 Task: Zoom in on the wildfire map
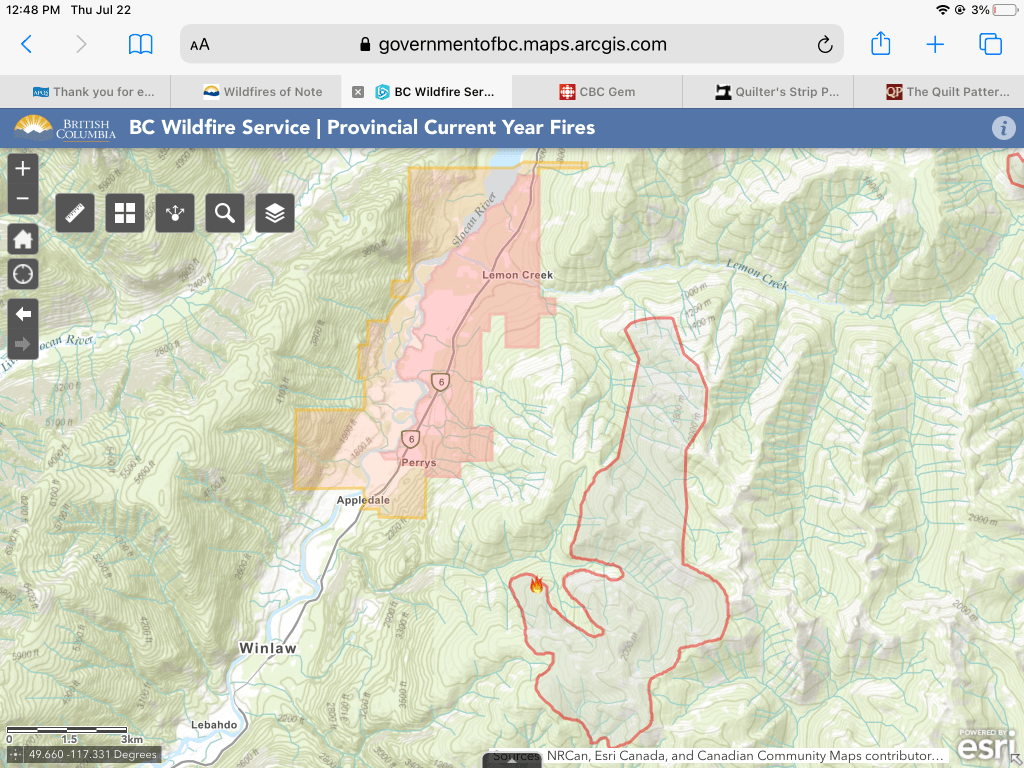pyautogui.click(x=23, y=169)
